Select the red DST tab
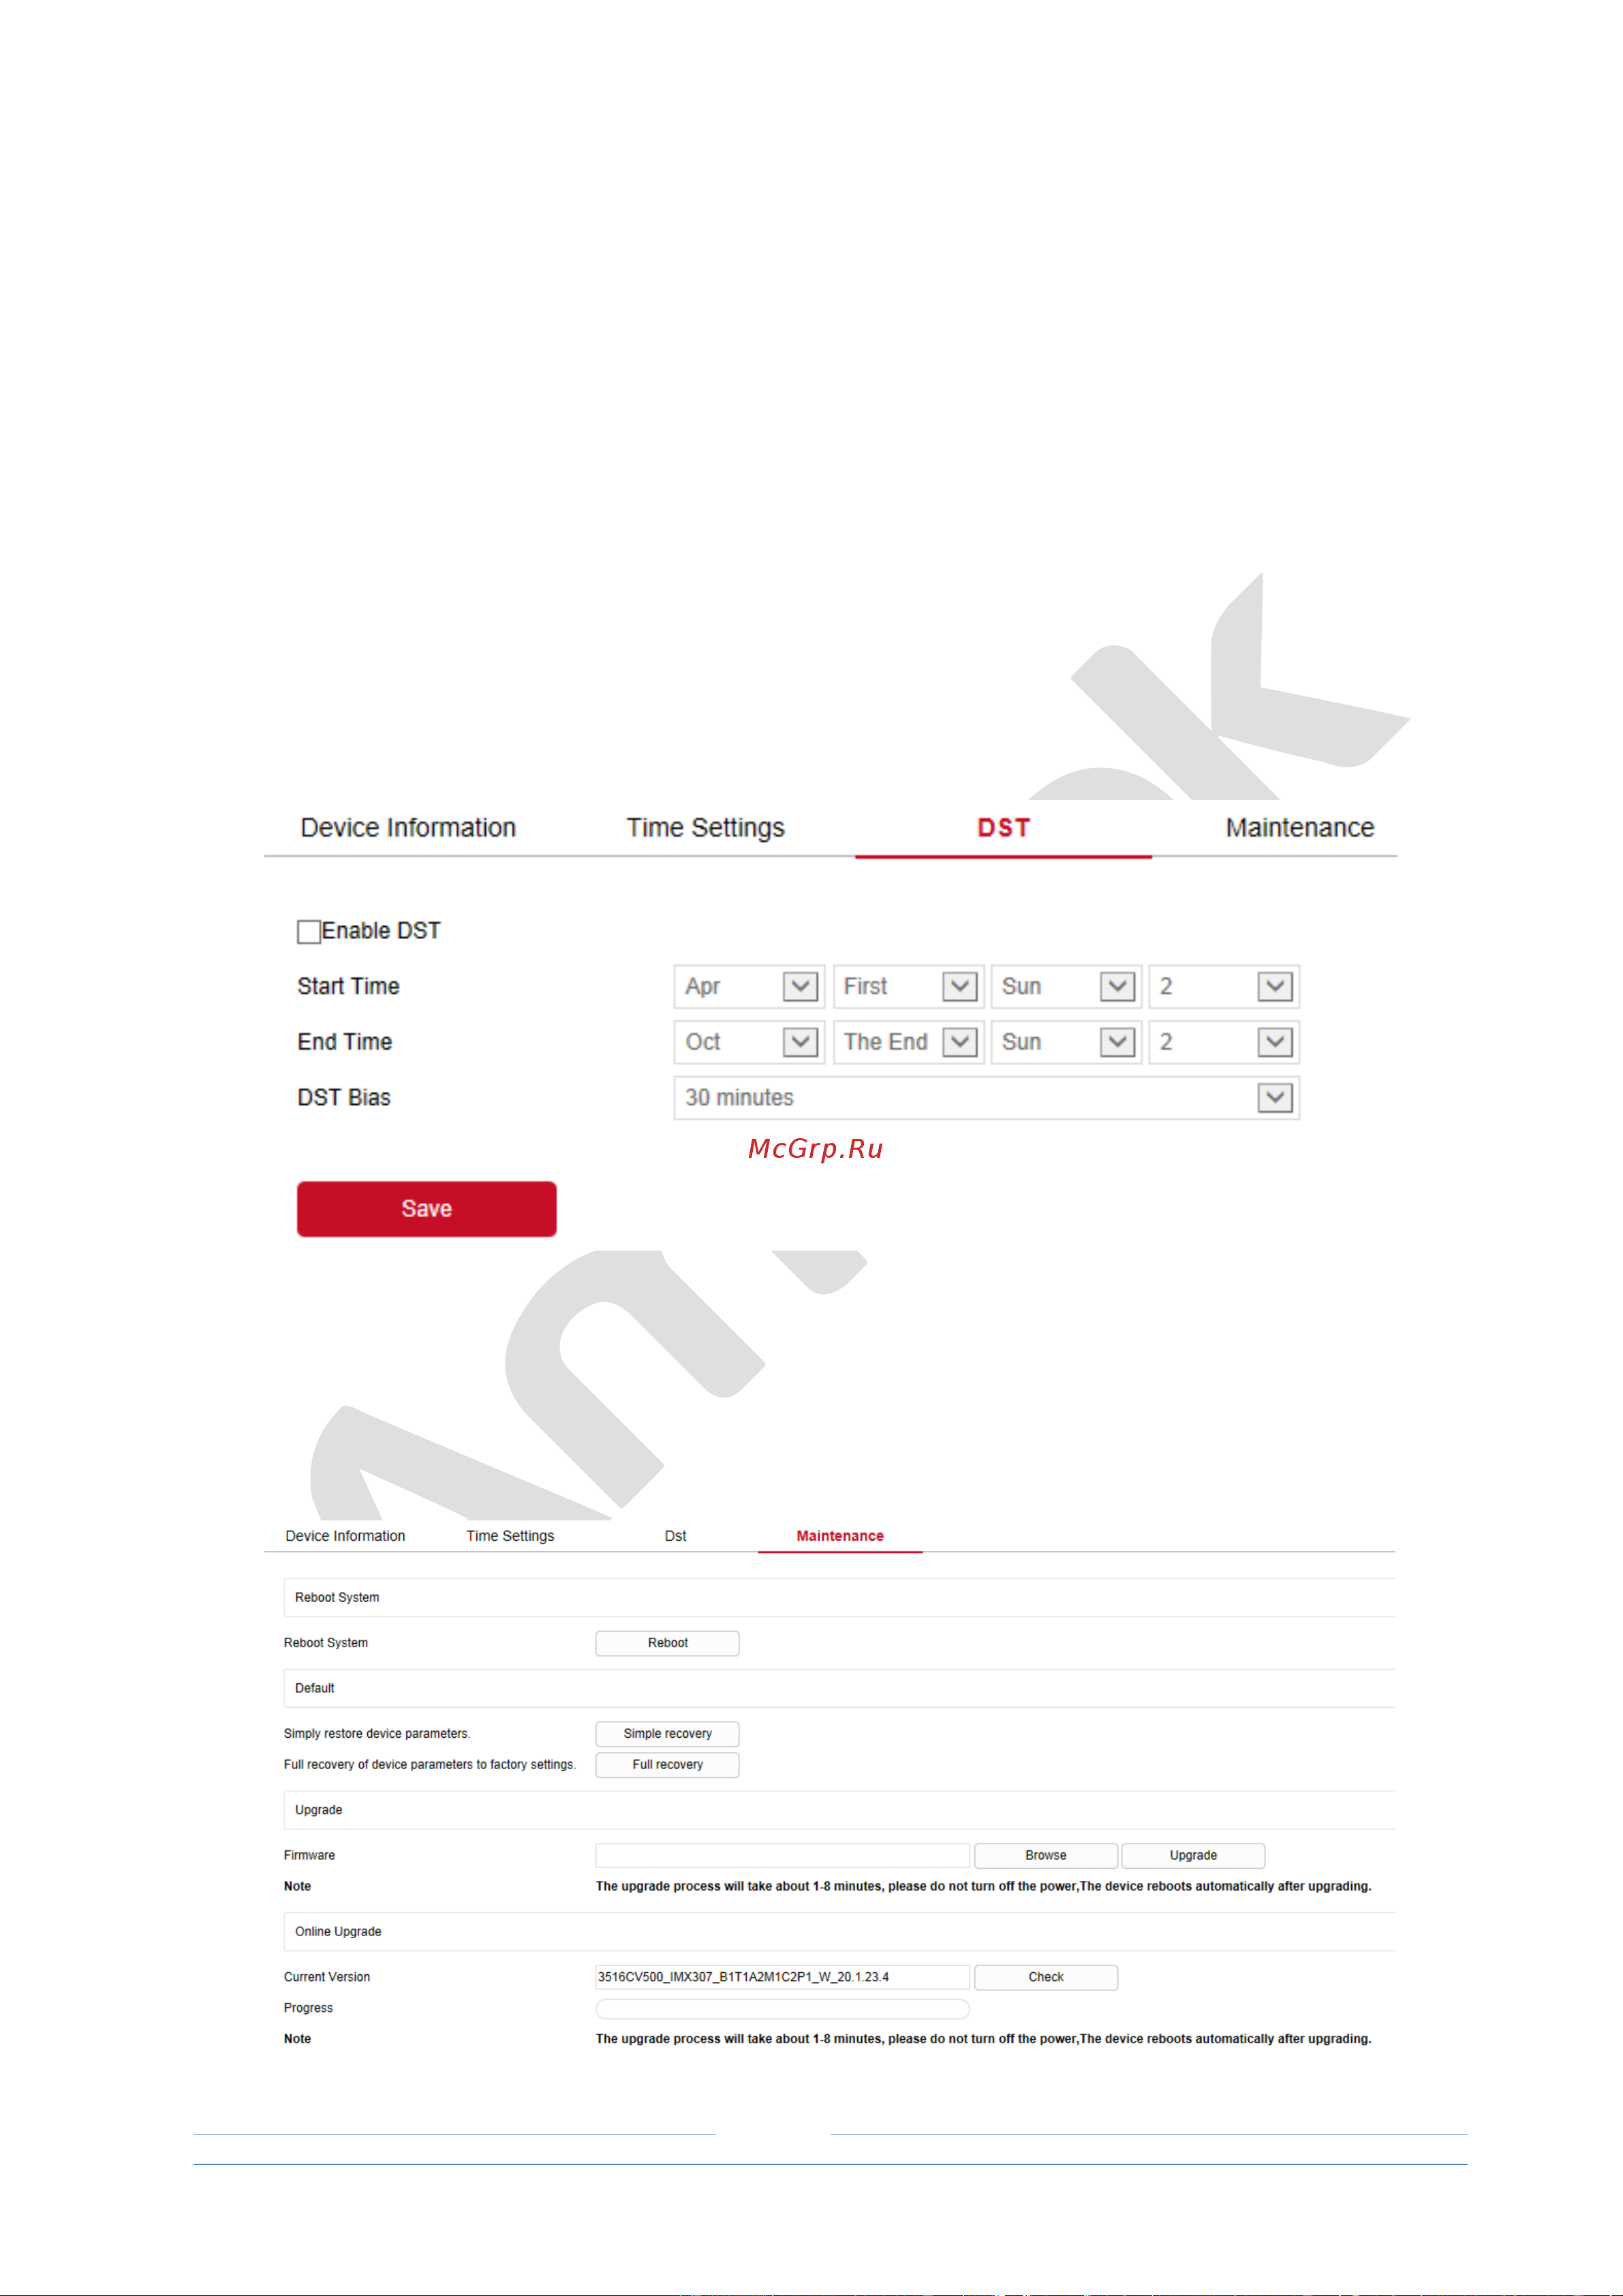1623x2296 pixels. (x=1003, y=828)
